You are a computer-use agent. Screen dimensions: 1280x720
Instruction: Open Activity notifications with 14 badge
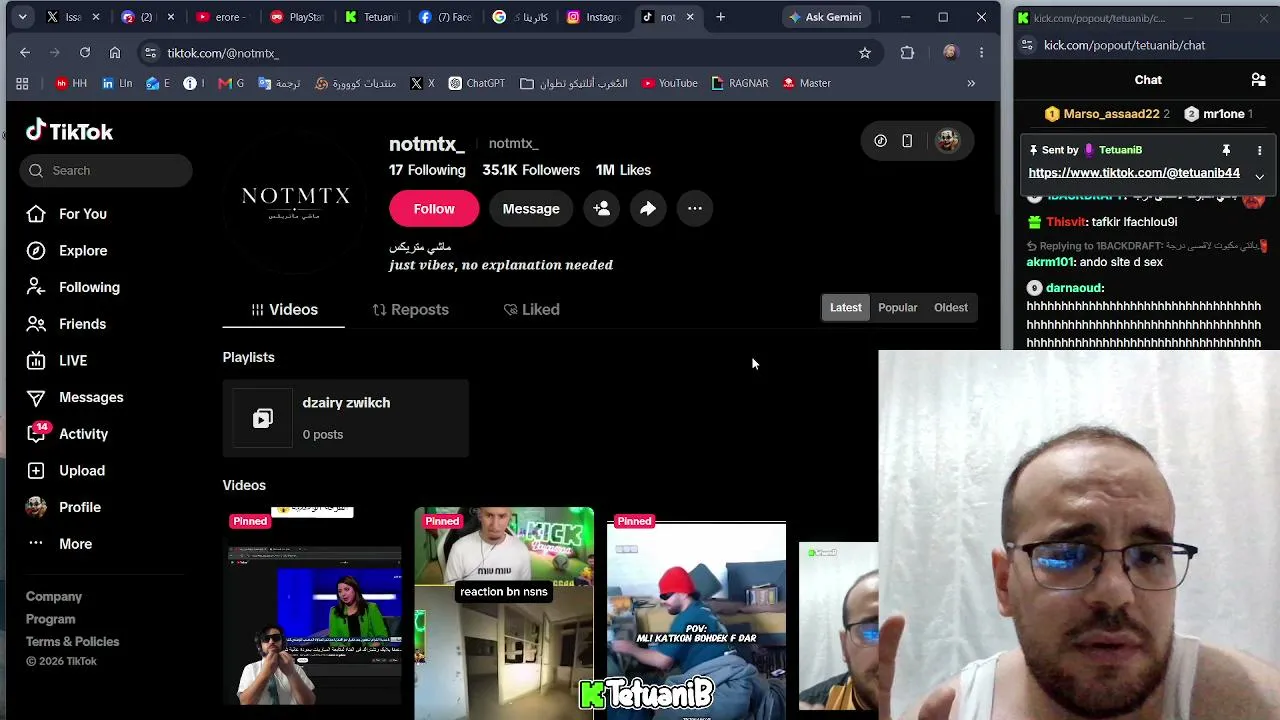coord(67,434)
